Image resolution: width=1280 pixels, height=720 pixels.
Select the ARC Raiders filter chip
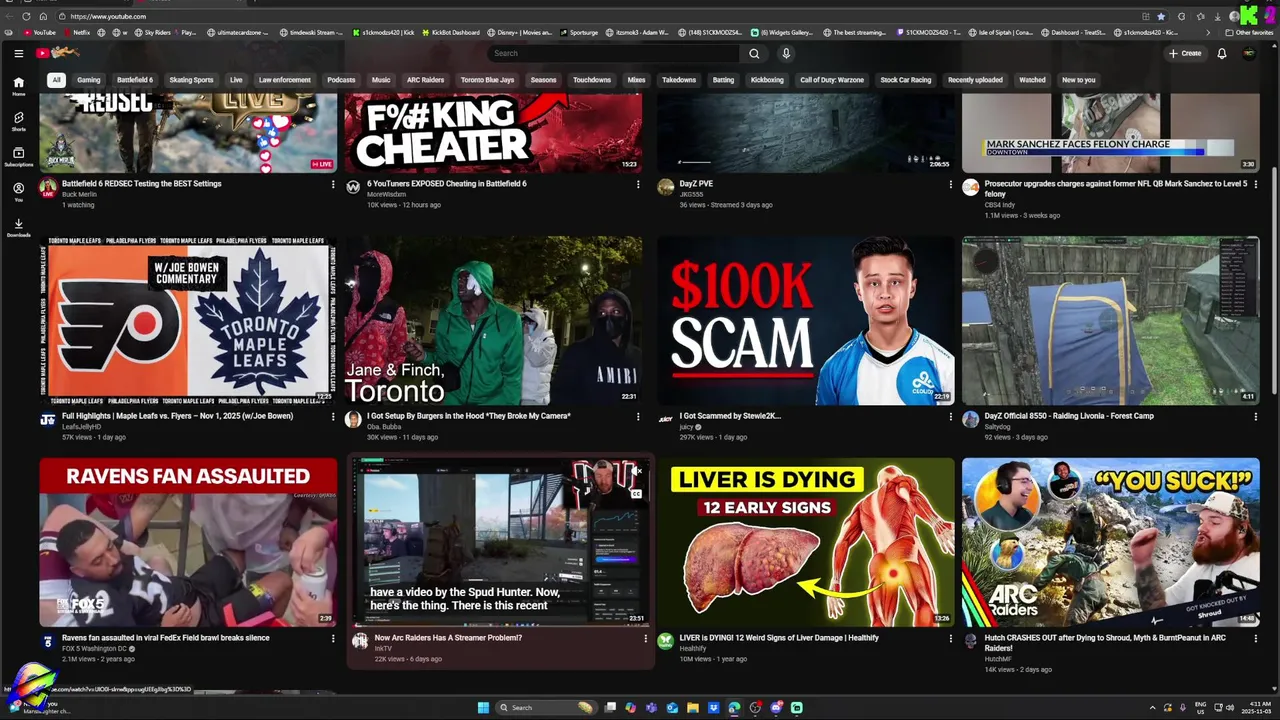click(425, 80)
